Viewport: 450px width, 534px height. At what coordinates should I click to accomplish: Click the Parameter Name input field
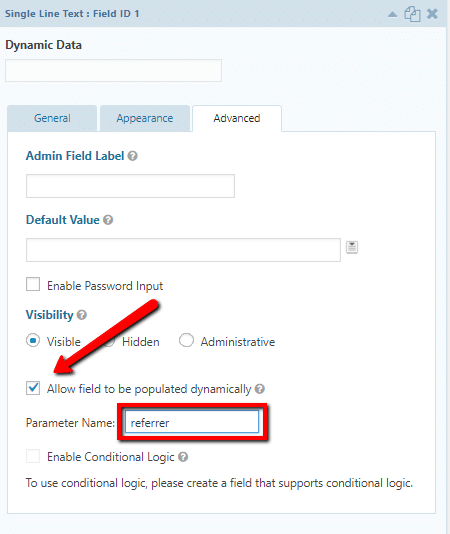[x=192, y=422]
